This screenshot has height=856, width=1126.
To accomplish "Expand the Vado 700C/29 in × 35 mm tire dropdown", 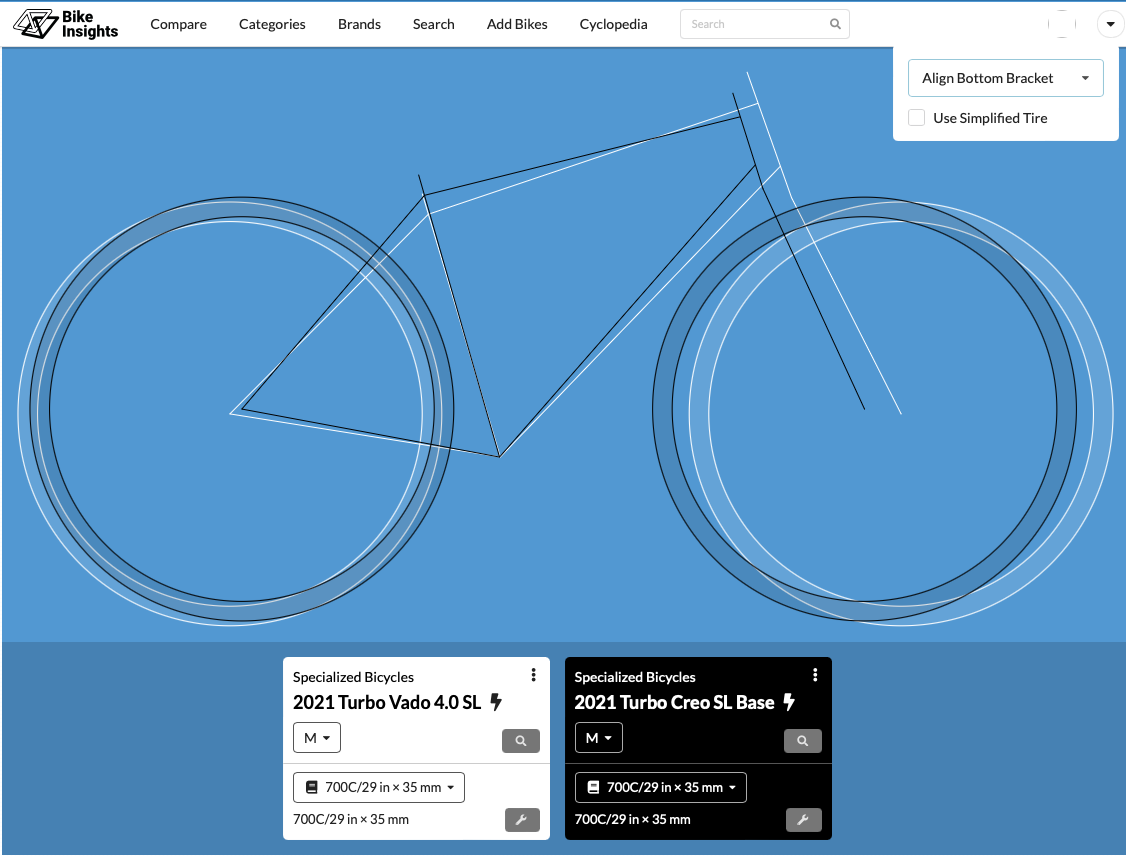I will pos(379,787).
